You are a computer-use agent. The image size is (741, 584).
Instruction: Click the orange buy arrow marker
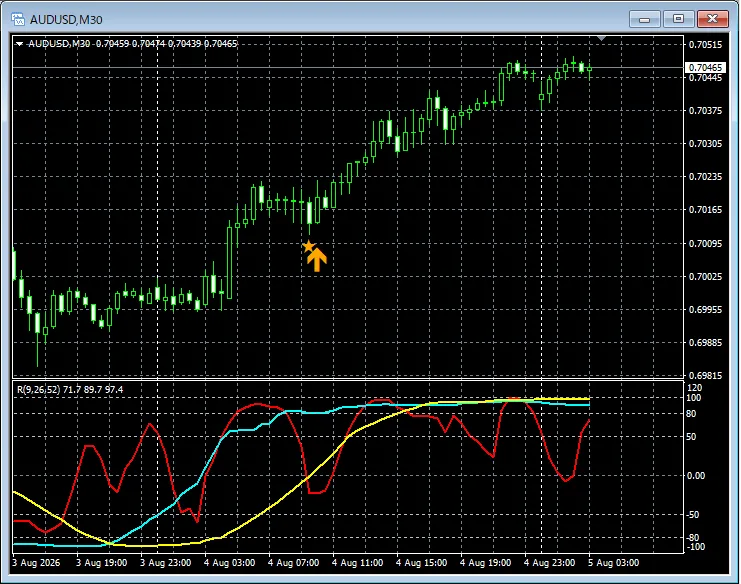click(317, 259)
